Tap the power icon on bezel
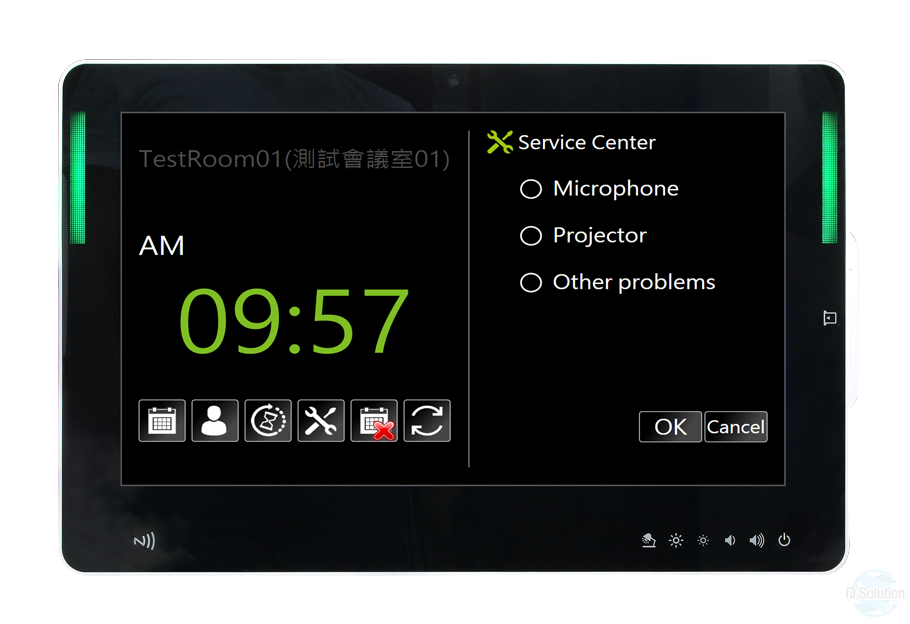 point(784,540)
